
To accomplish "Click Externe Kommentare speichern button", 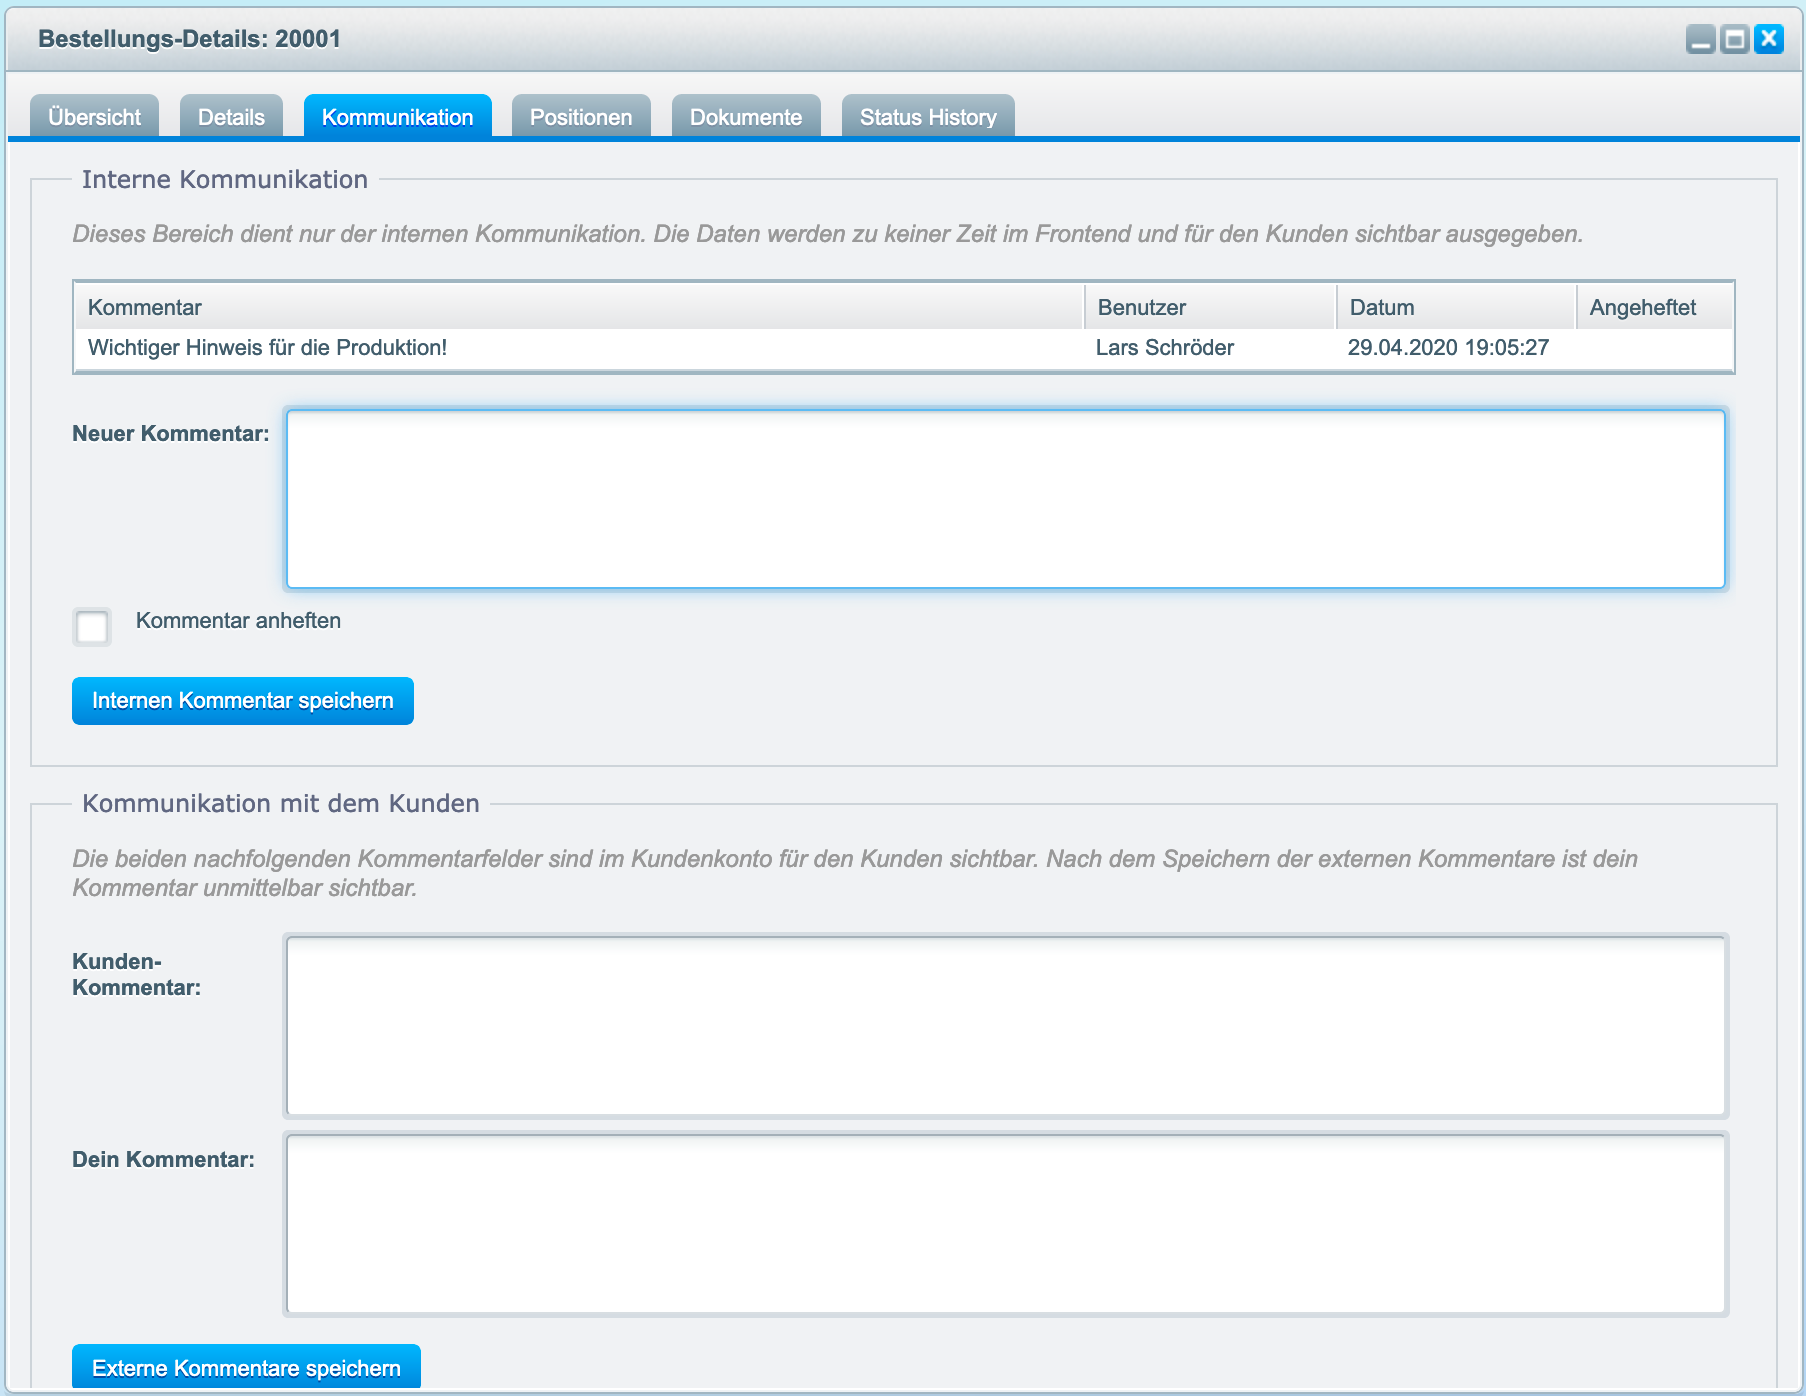I will coord(246,1367).
